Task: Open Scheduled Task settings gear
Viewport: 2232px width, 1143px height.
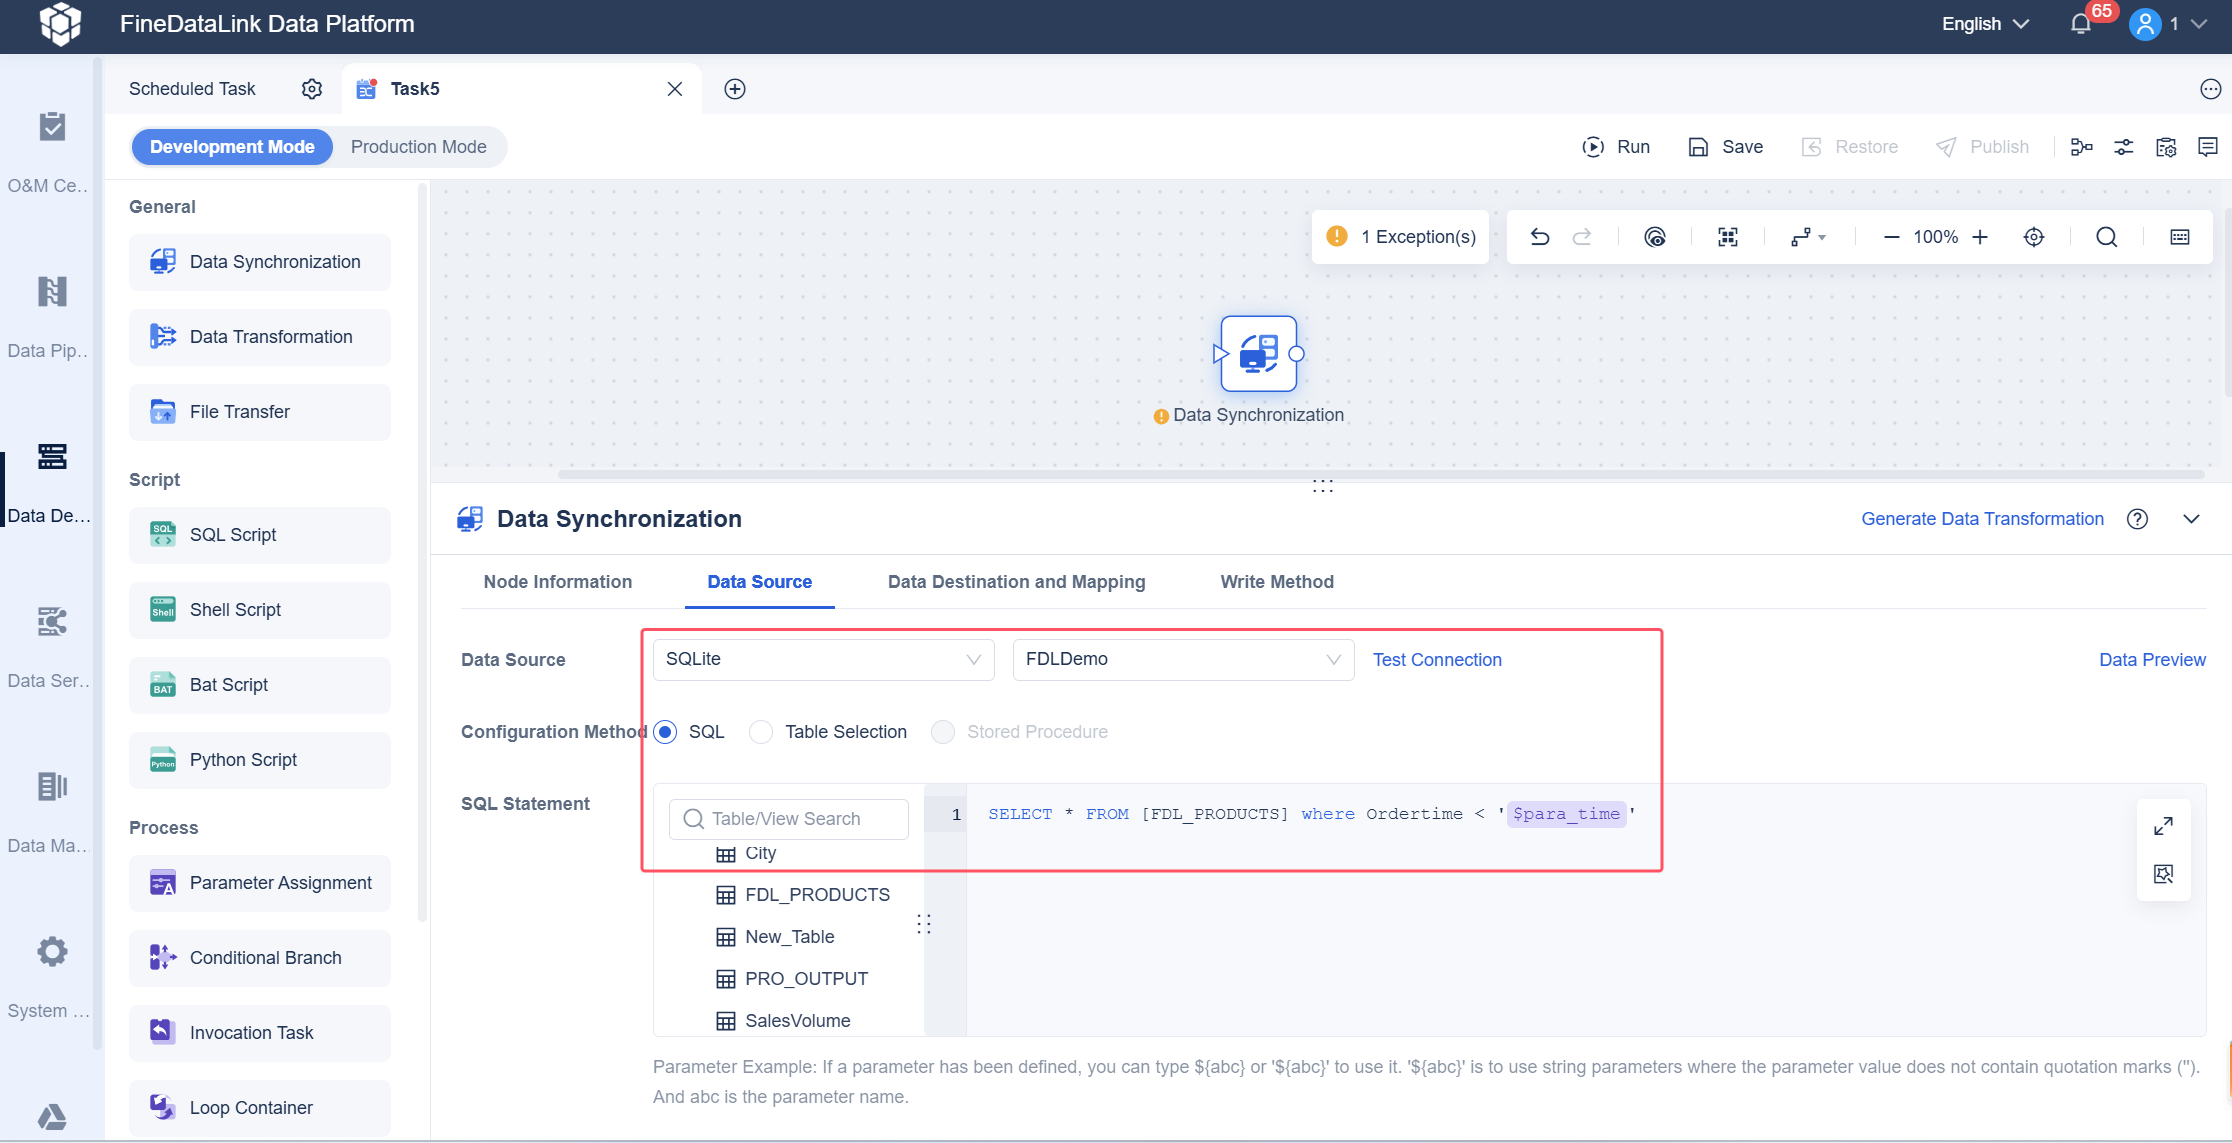Action: point(312,89)
